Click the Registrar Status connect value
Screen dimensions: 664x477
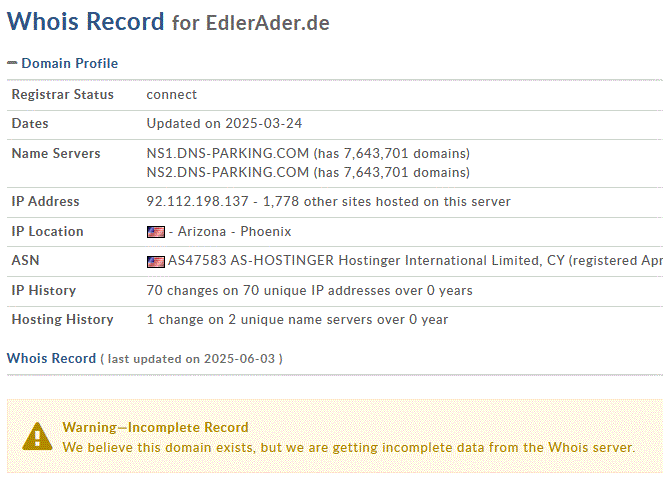(172, 95)
